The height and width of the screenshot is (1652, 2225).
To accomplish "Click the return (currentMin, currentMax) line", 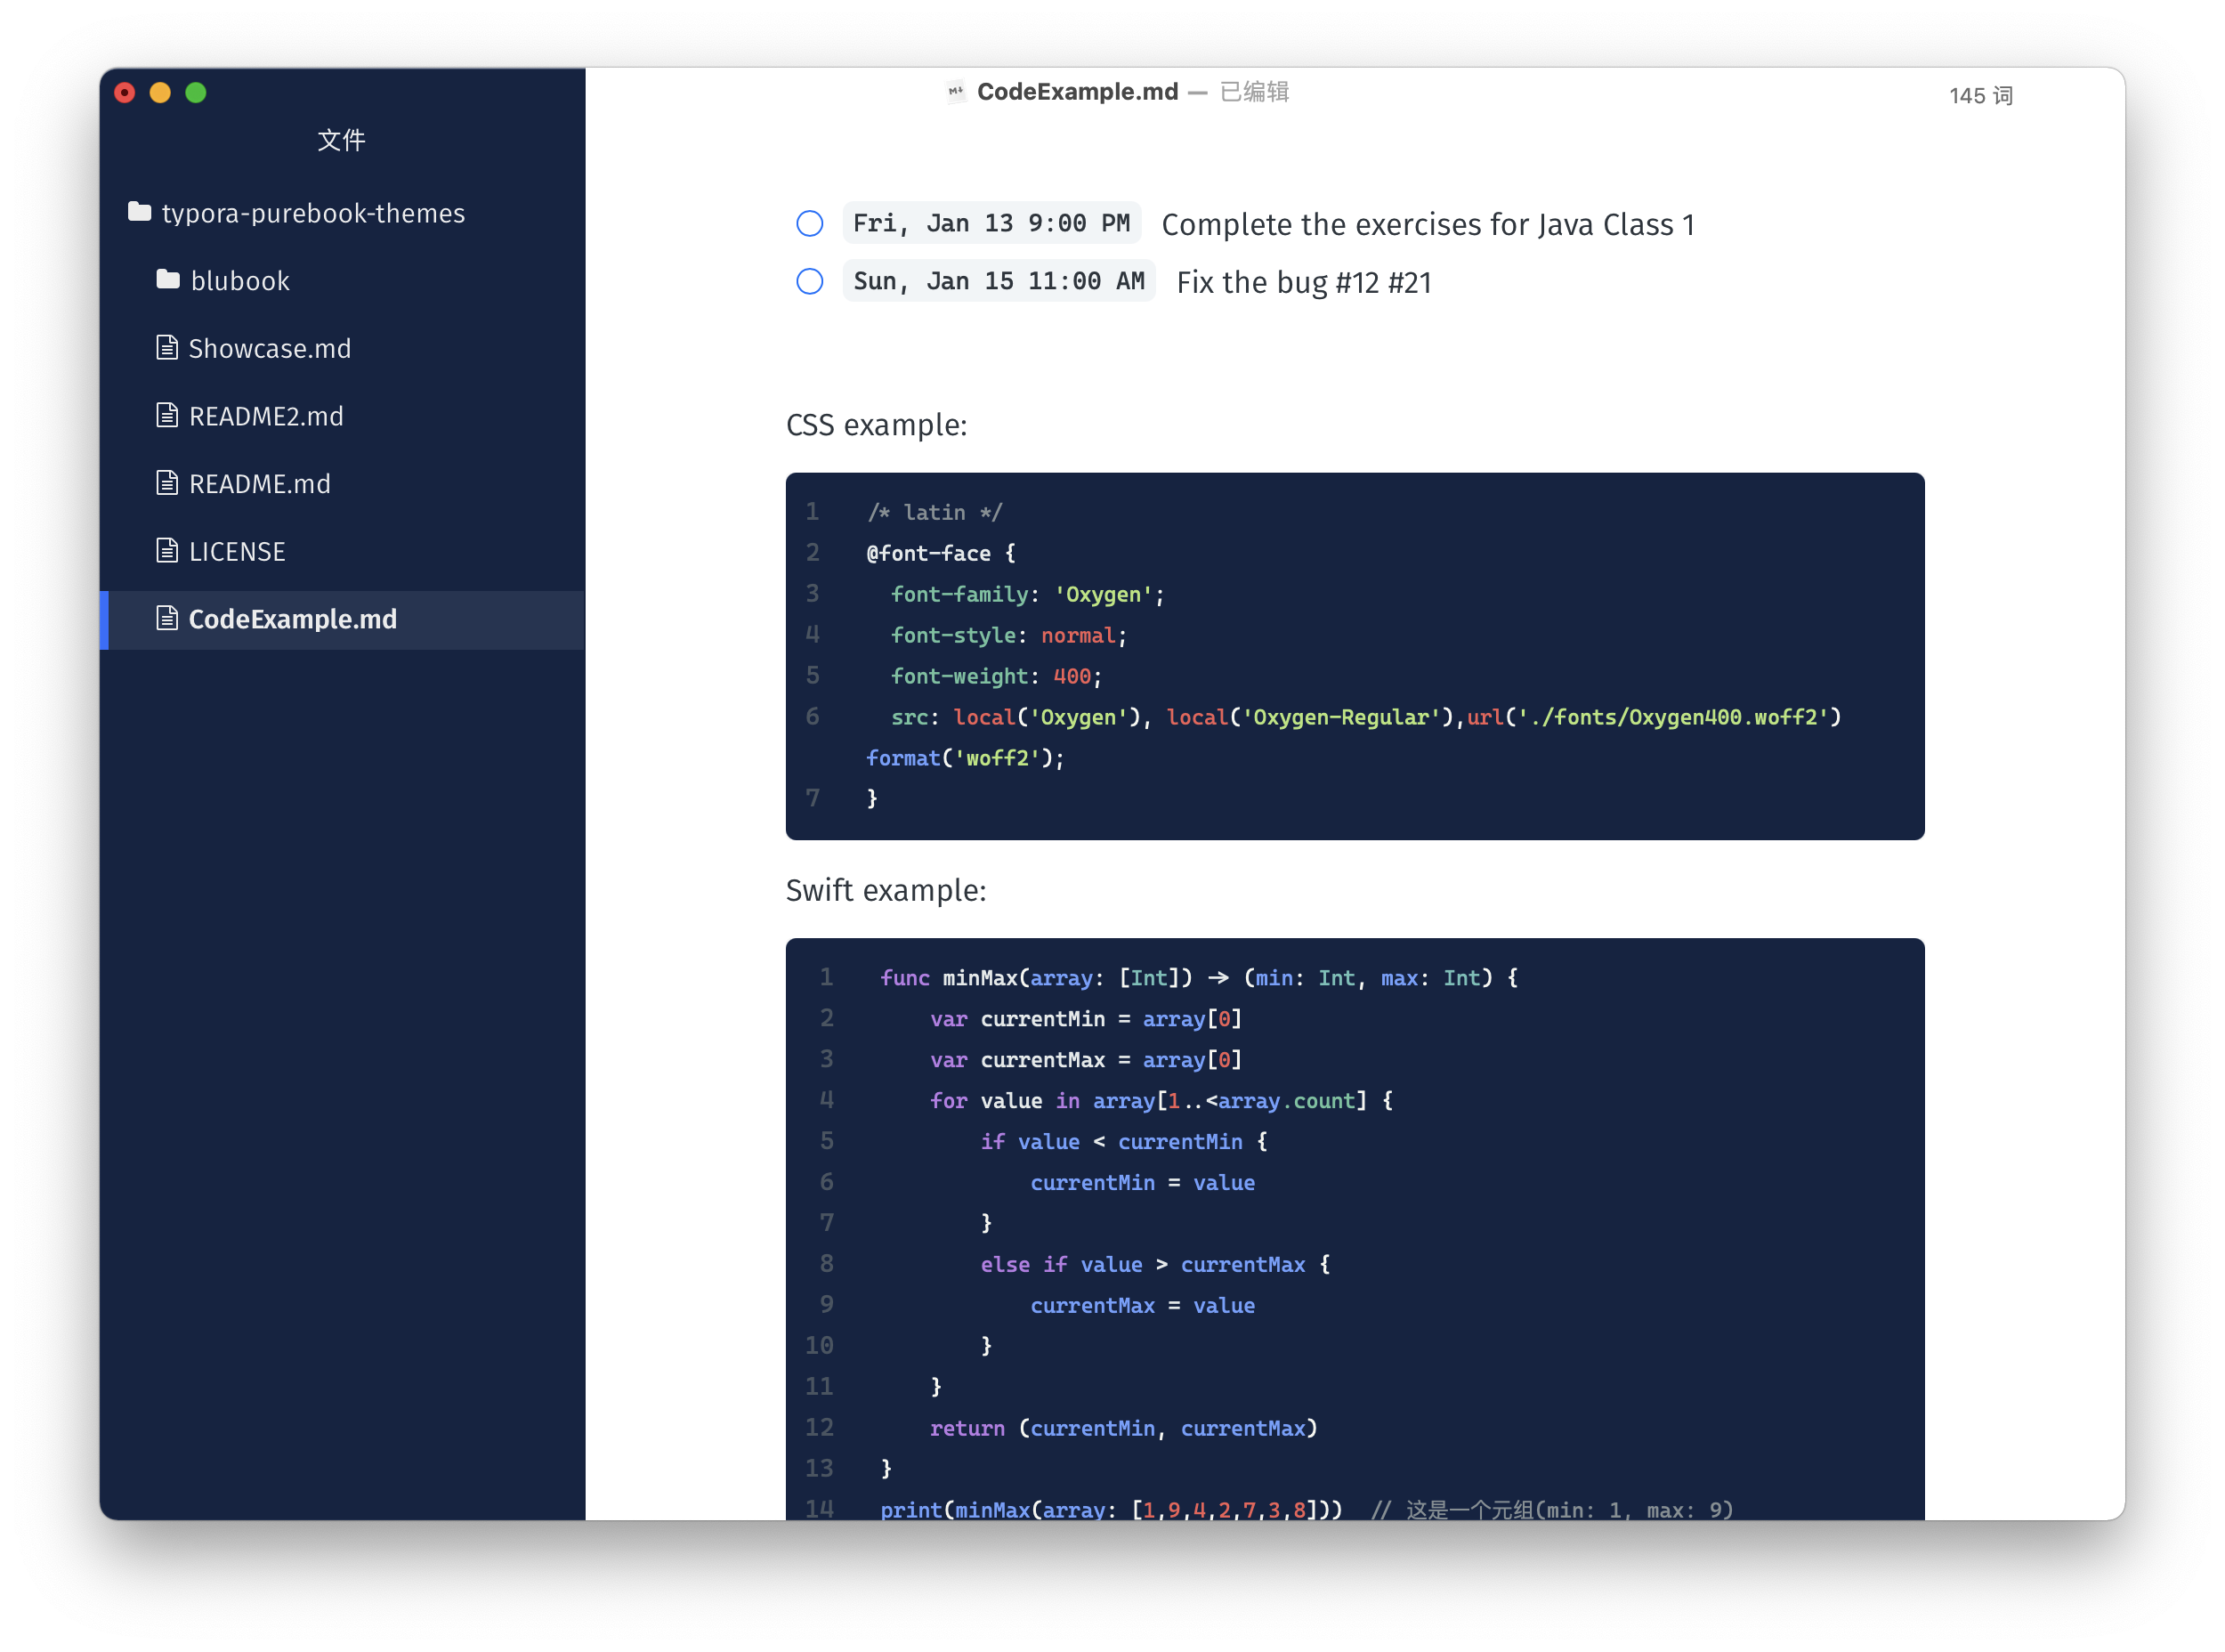I will pos(1124,1429).
